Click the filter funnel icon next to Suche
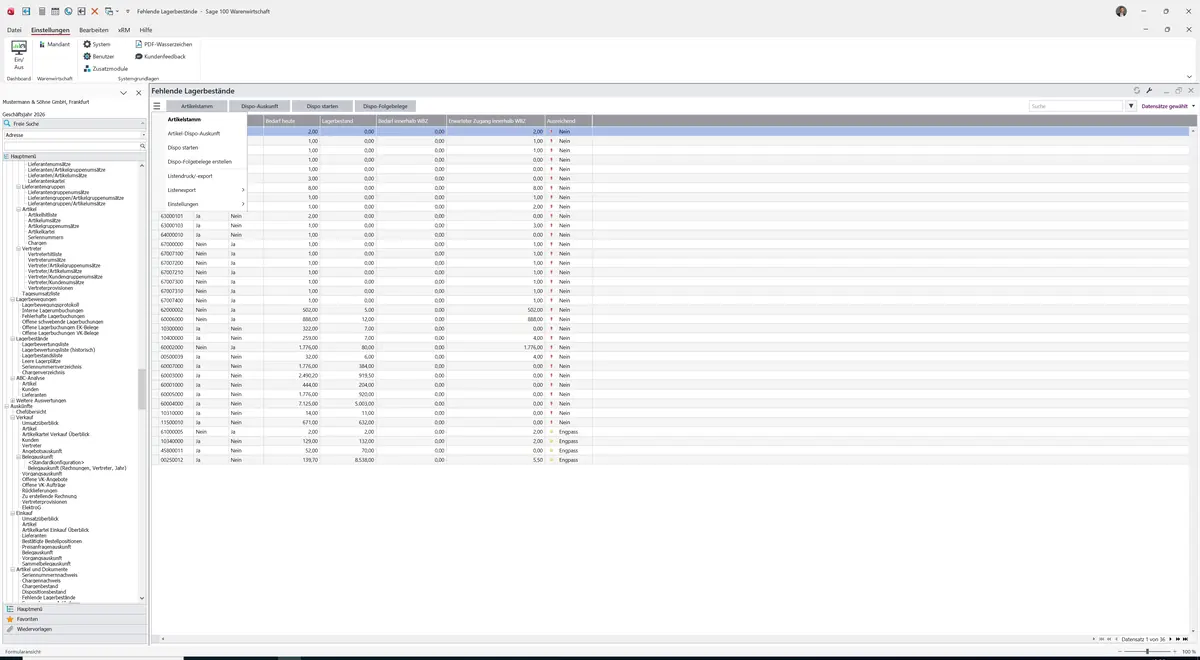Image resolution: width=1200 pixels, height=660 pixels. click(x=1131, y=106)
